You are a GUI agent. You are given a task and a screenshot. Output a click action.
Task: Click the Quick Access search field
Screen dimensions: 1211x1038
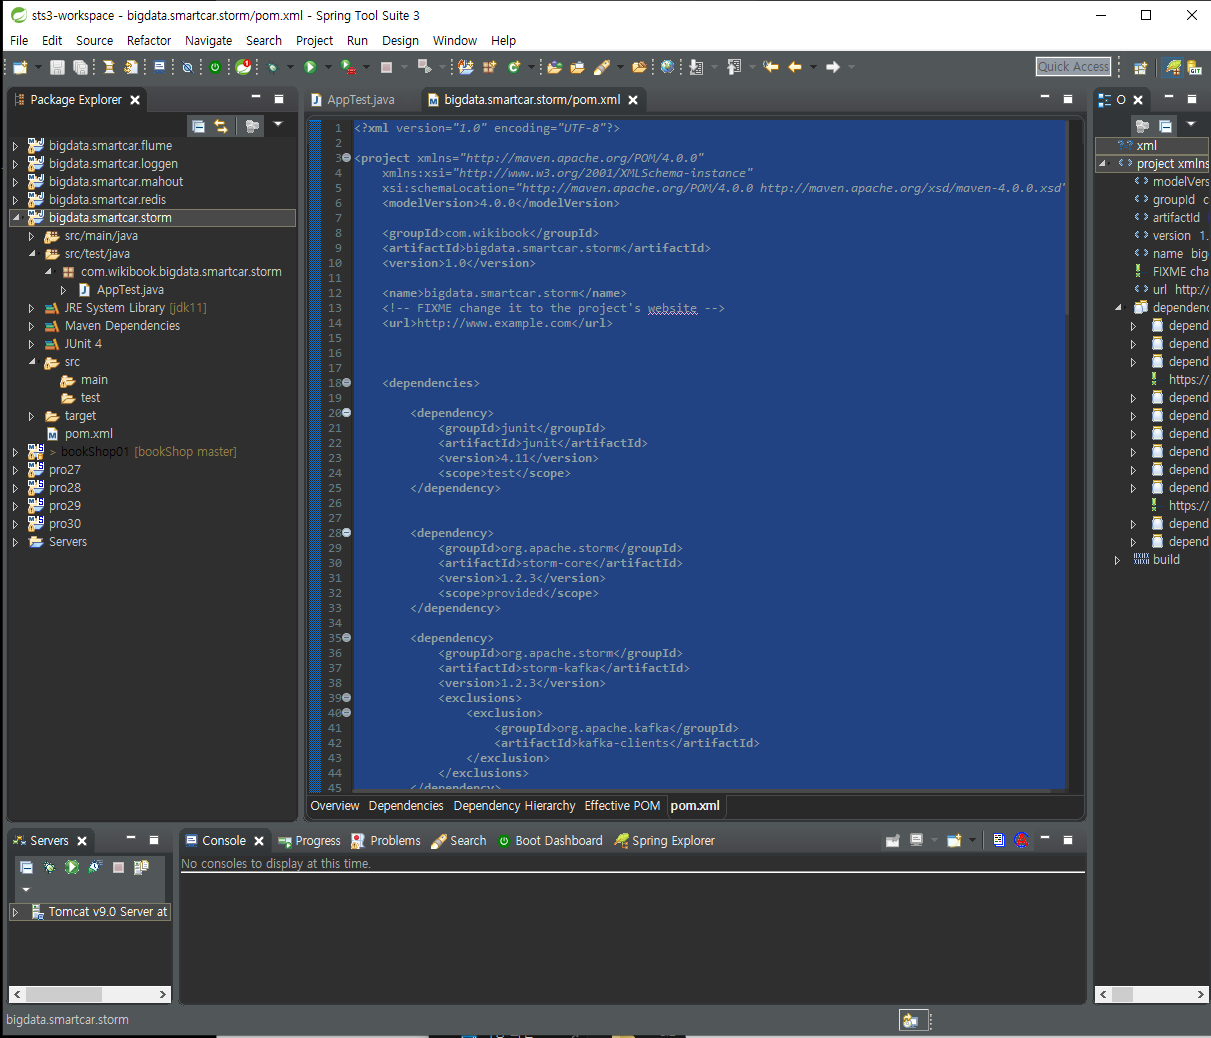tap(1073, 67)
